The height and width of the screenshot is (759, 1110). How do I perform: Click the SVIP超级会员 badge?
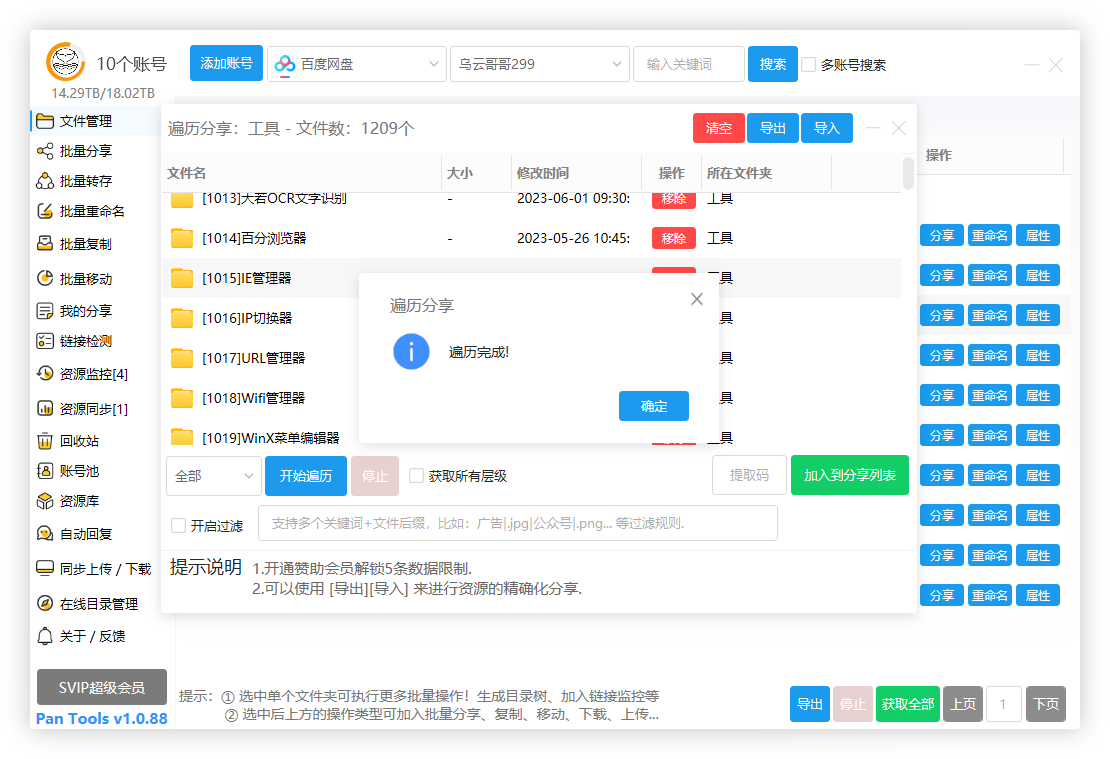[101, 687]
